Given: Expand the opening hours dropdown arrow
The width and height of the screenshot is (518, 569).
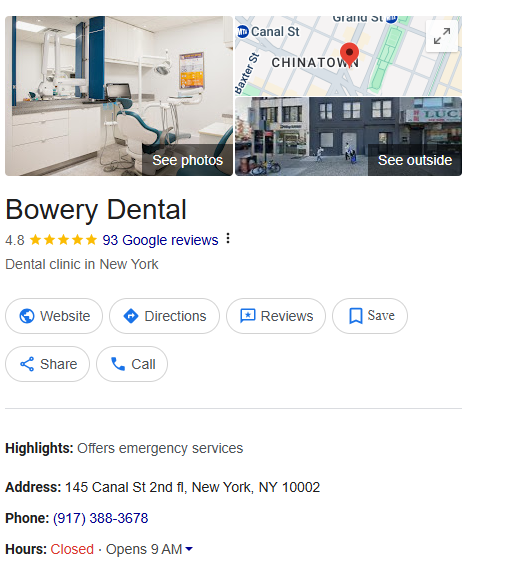Looking at the screenshot, I should click(x=189, y=549).
